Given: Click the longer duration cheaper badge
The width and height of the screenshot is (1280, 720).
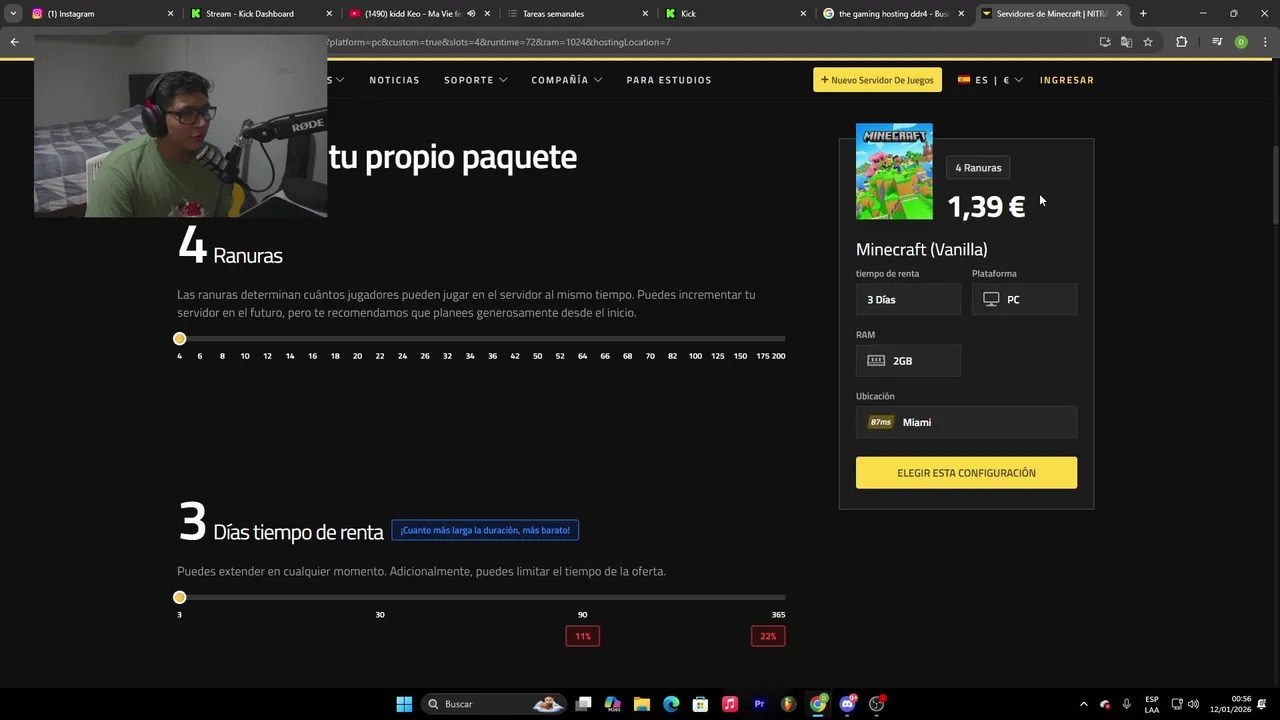Looking at the screenshot, I should [x=485, y=530].
